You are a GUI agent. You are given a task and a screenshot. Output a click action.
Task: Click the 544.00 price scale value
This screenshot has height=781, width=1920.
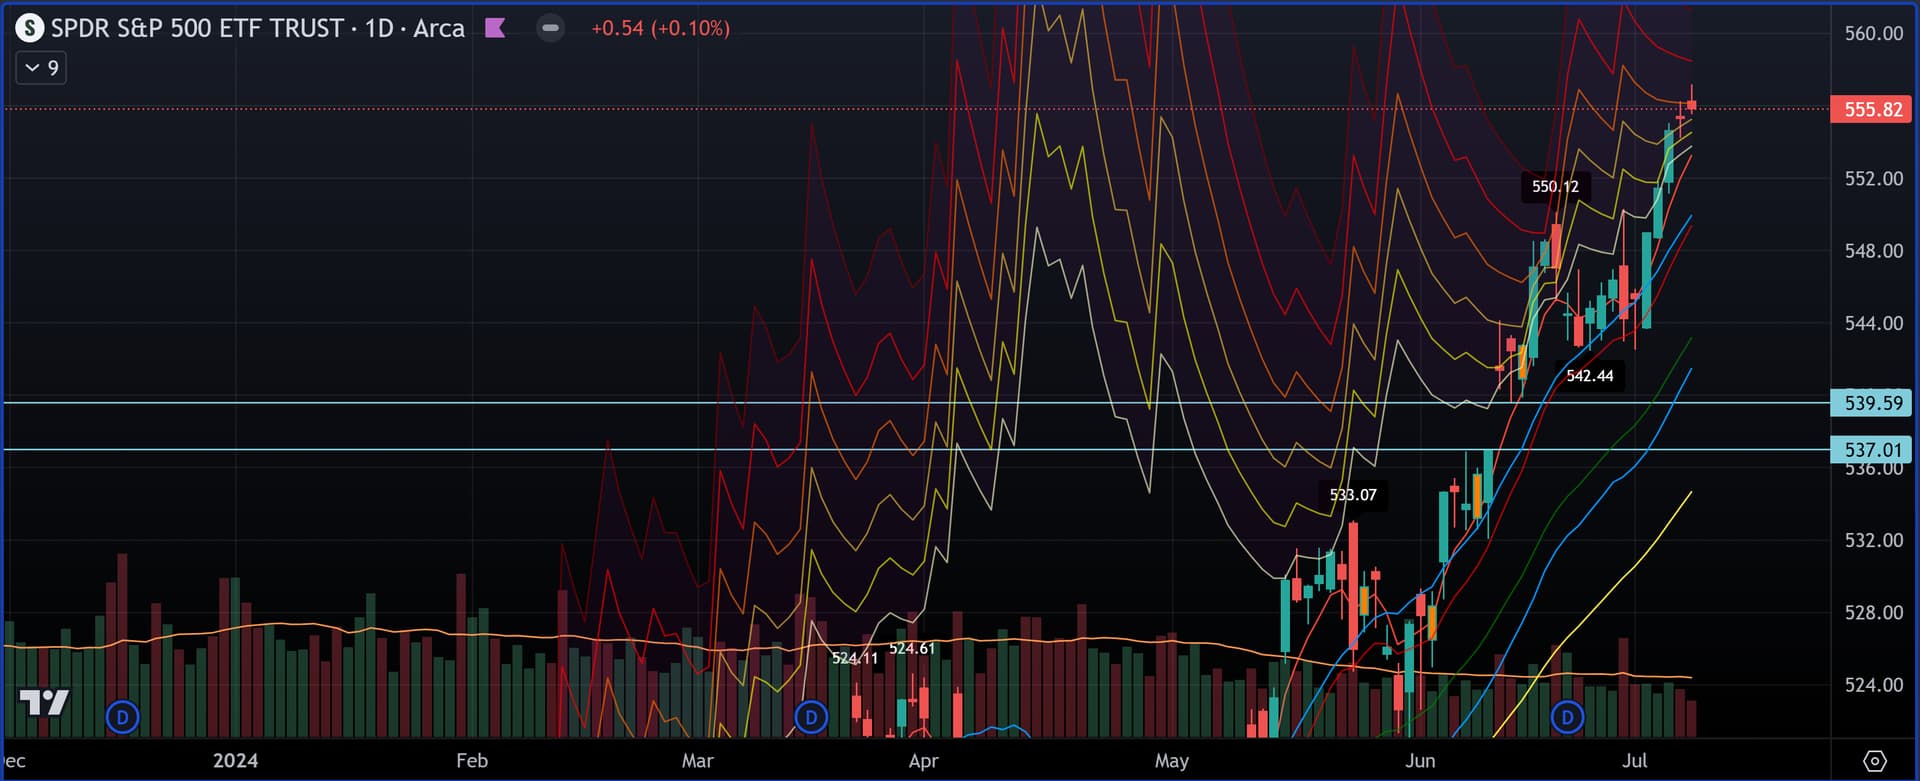point(1874,323)
